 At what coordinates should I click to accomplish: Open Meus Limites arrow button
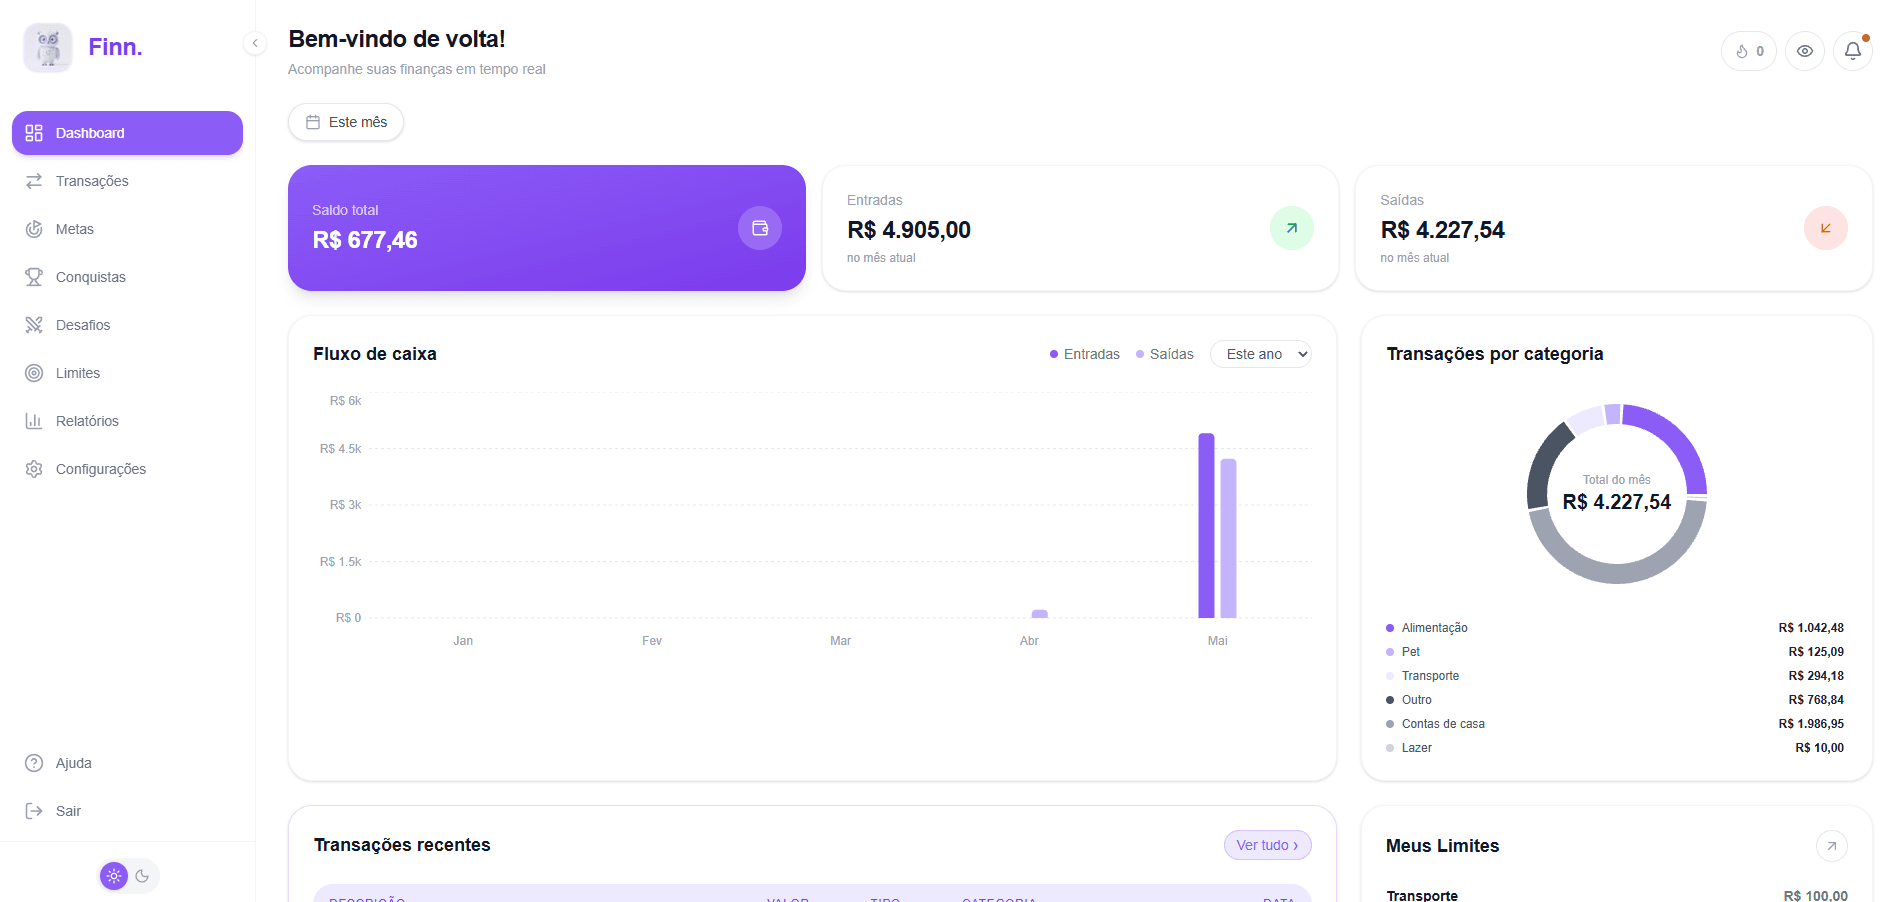(x=1832, y=846)
